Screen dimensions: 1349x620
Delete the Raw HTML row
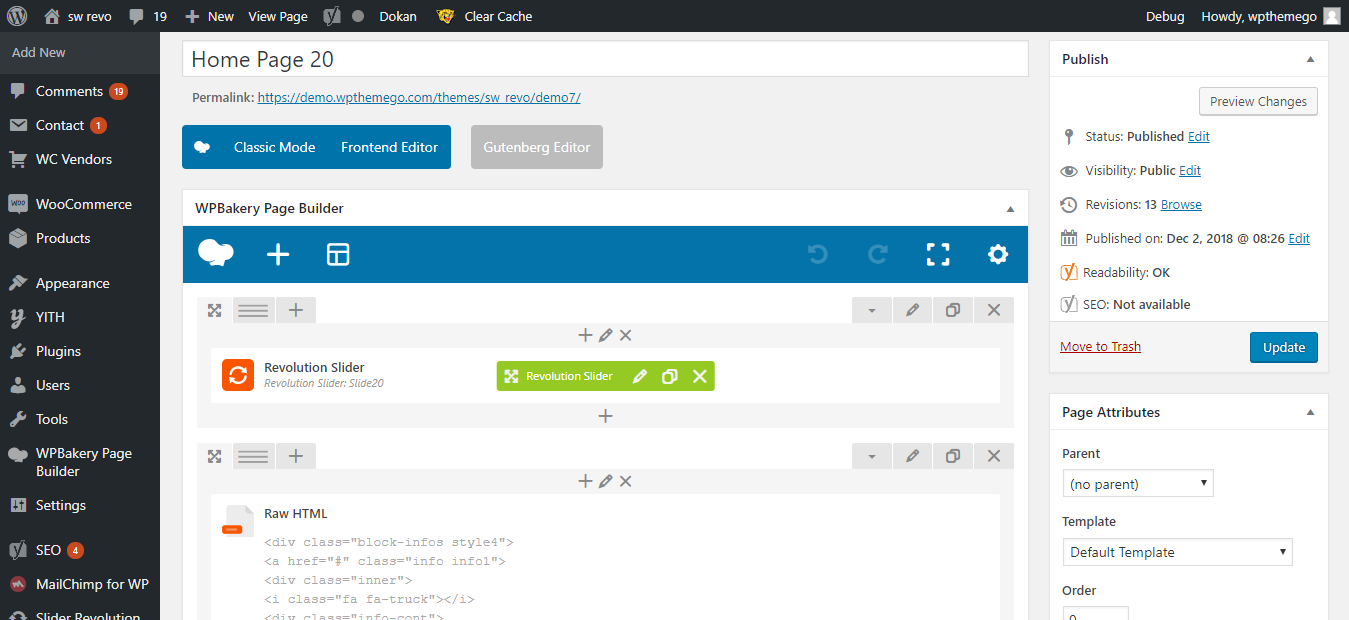[994, 456]
